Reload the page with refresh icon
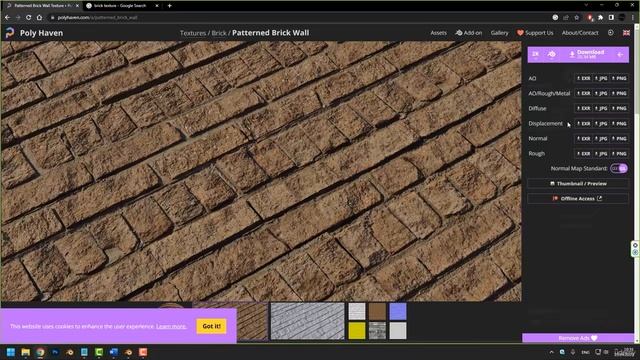Viewport: 640px width, 360px height. pos(29,18)
